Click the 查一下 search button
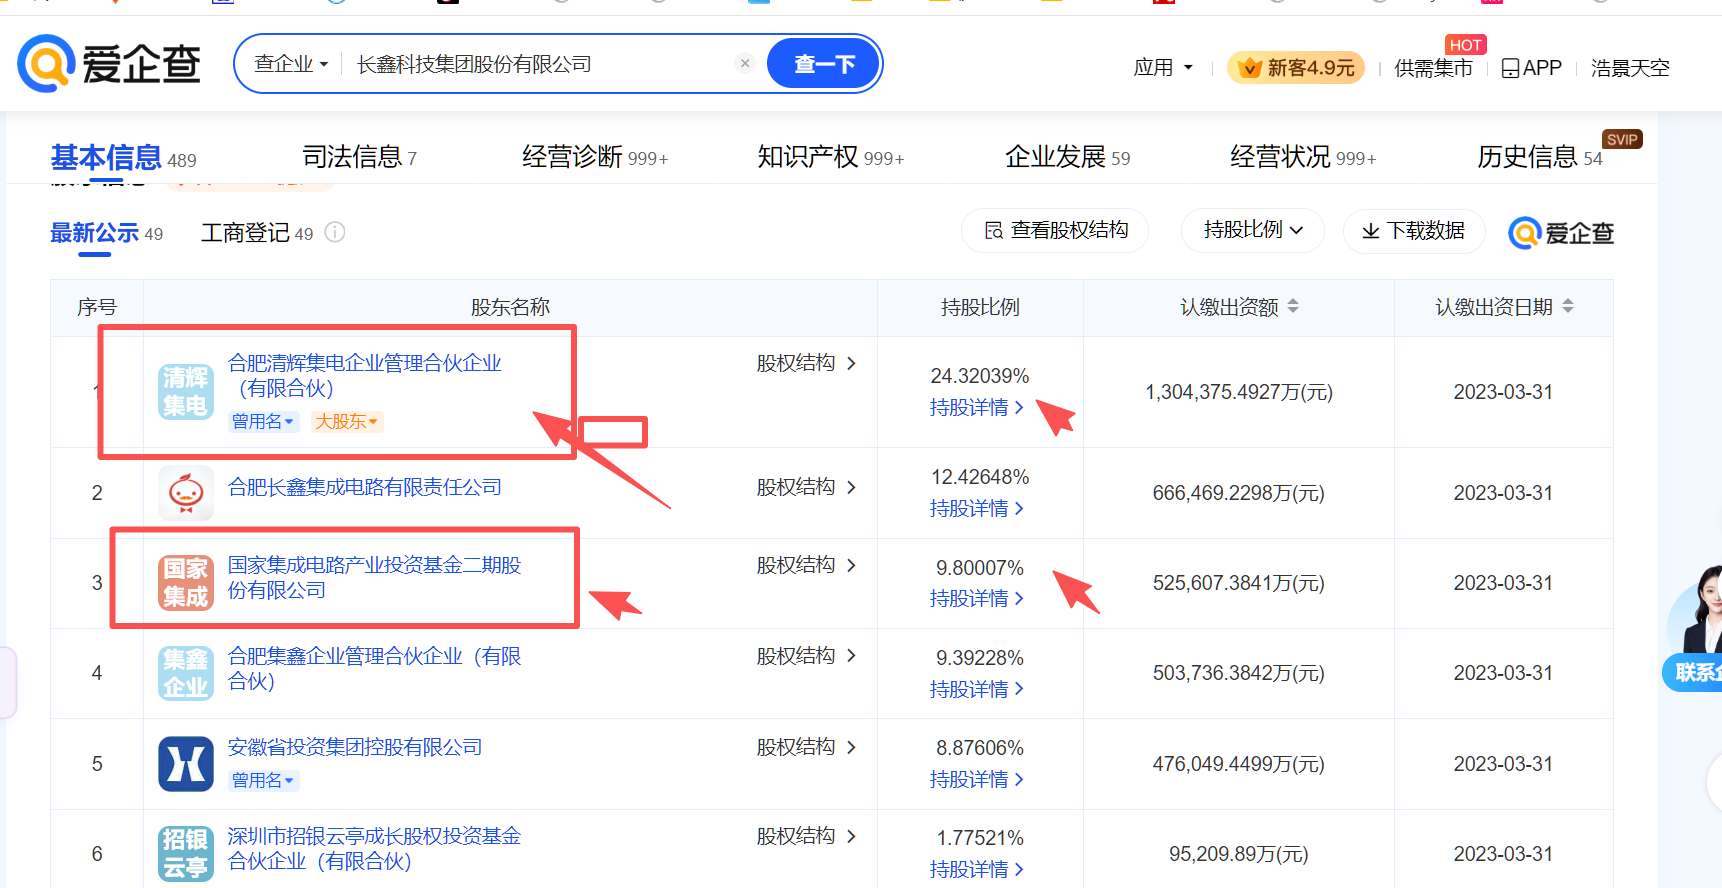Viewport: 1722px width, 888px height. coord(824,64)
